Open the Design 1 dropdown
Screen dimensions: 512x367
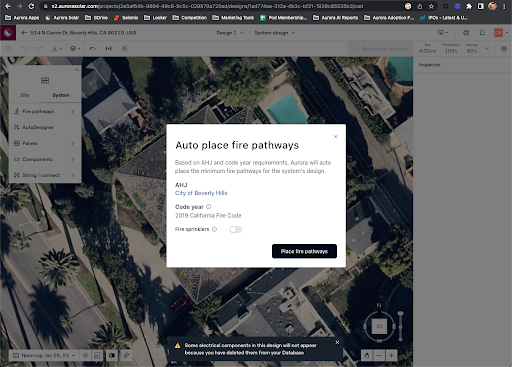pos(230,33)
